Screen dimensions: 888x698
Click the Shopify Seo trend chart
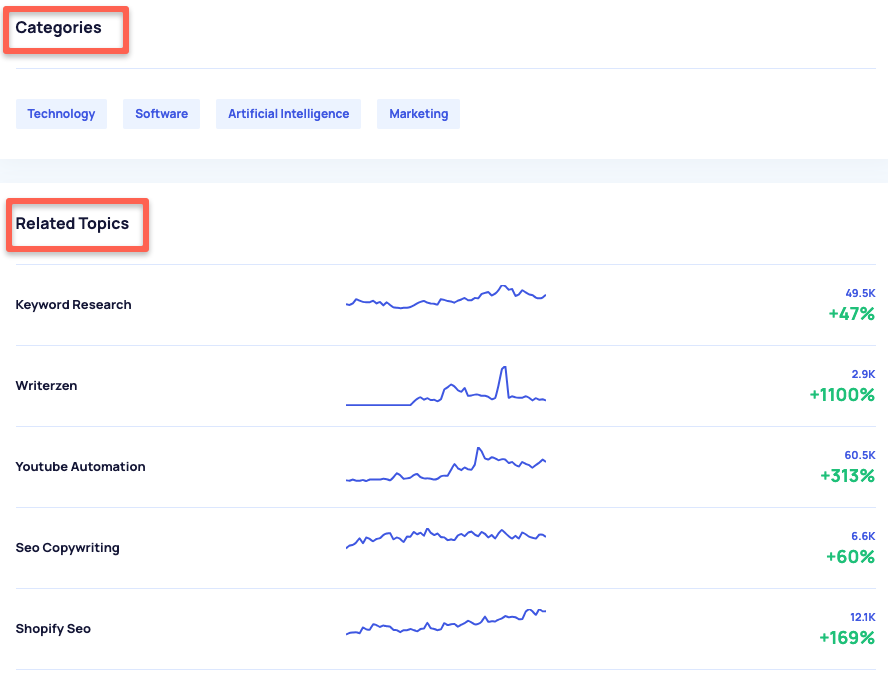(445, 624)
